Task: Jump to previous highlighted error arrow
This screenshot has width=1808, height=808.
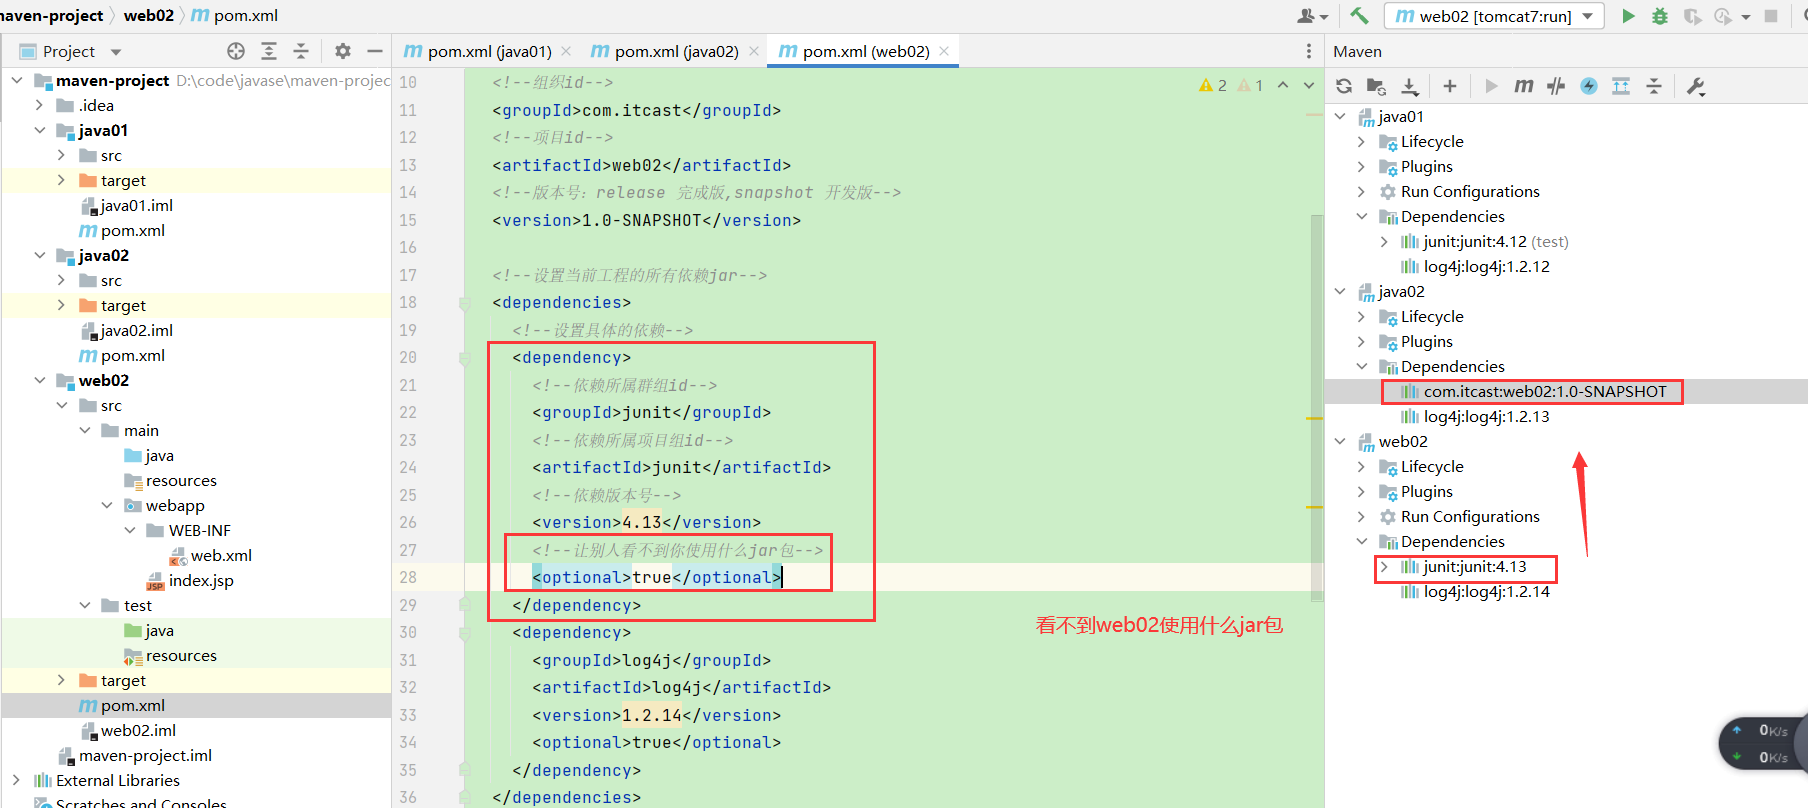Action: (1283, 86)
